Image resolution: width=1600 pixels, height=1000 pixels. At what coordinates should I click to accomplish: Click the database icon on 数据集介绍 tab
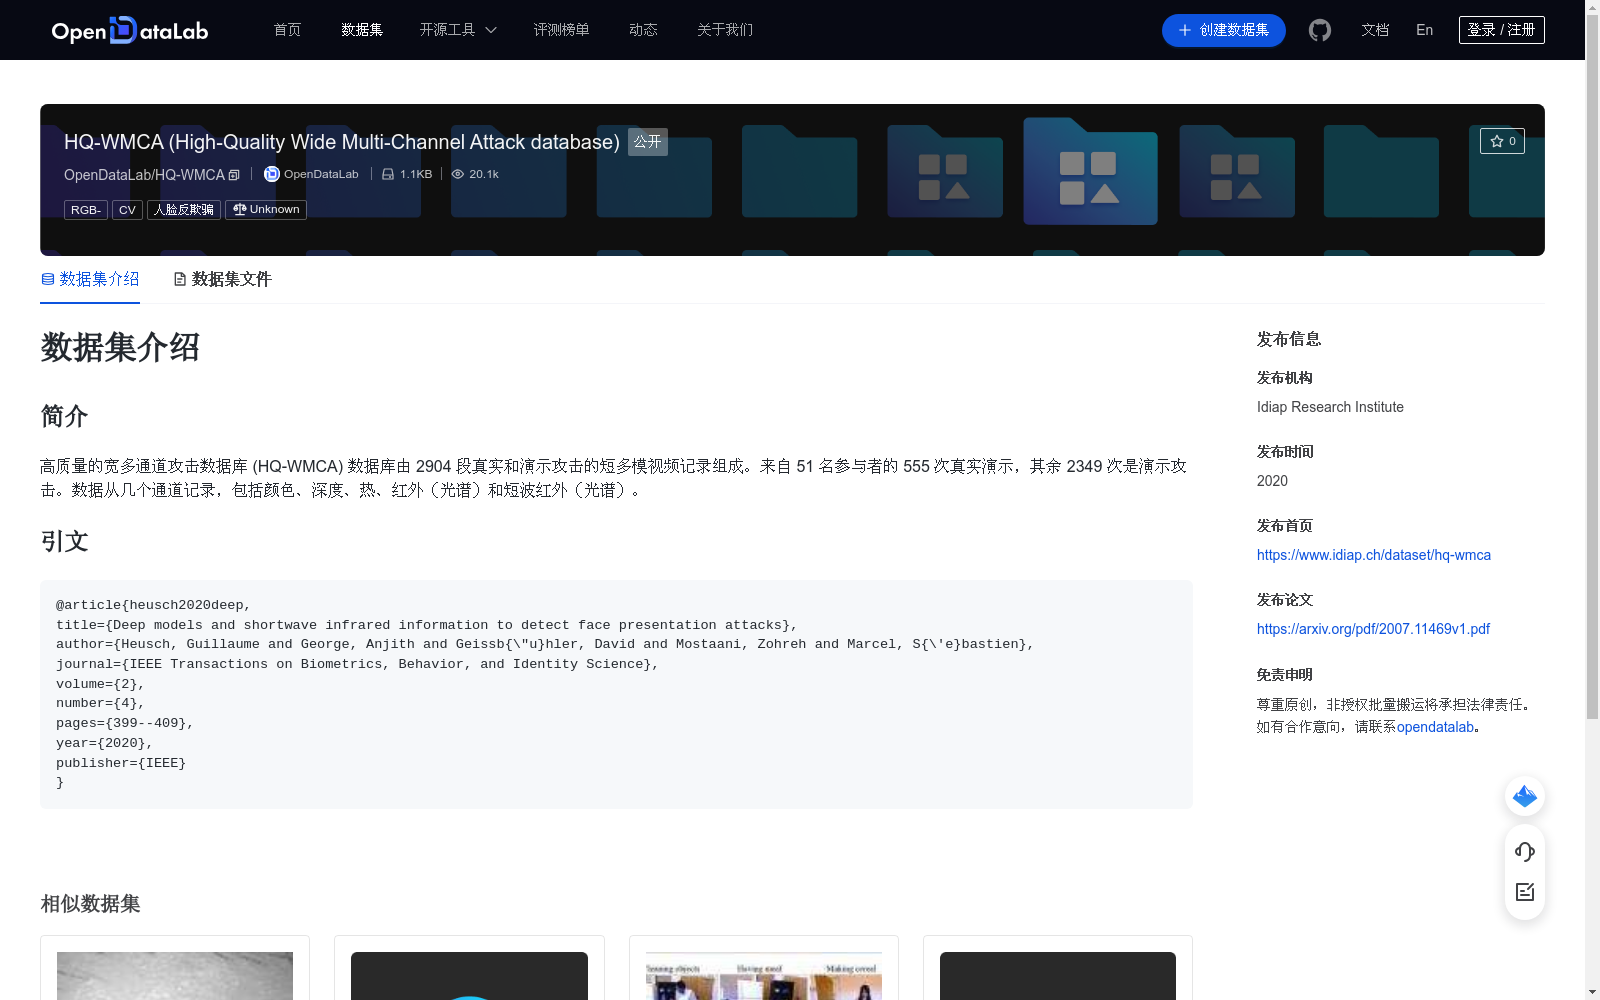48,279
